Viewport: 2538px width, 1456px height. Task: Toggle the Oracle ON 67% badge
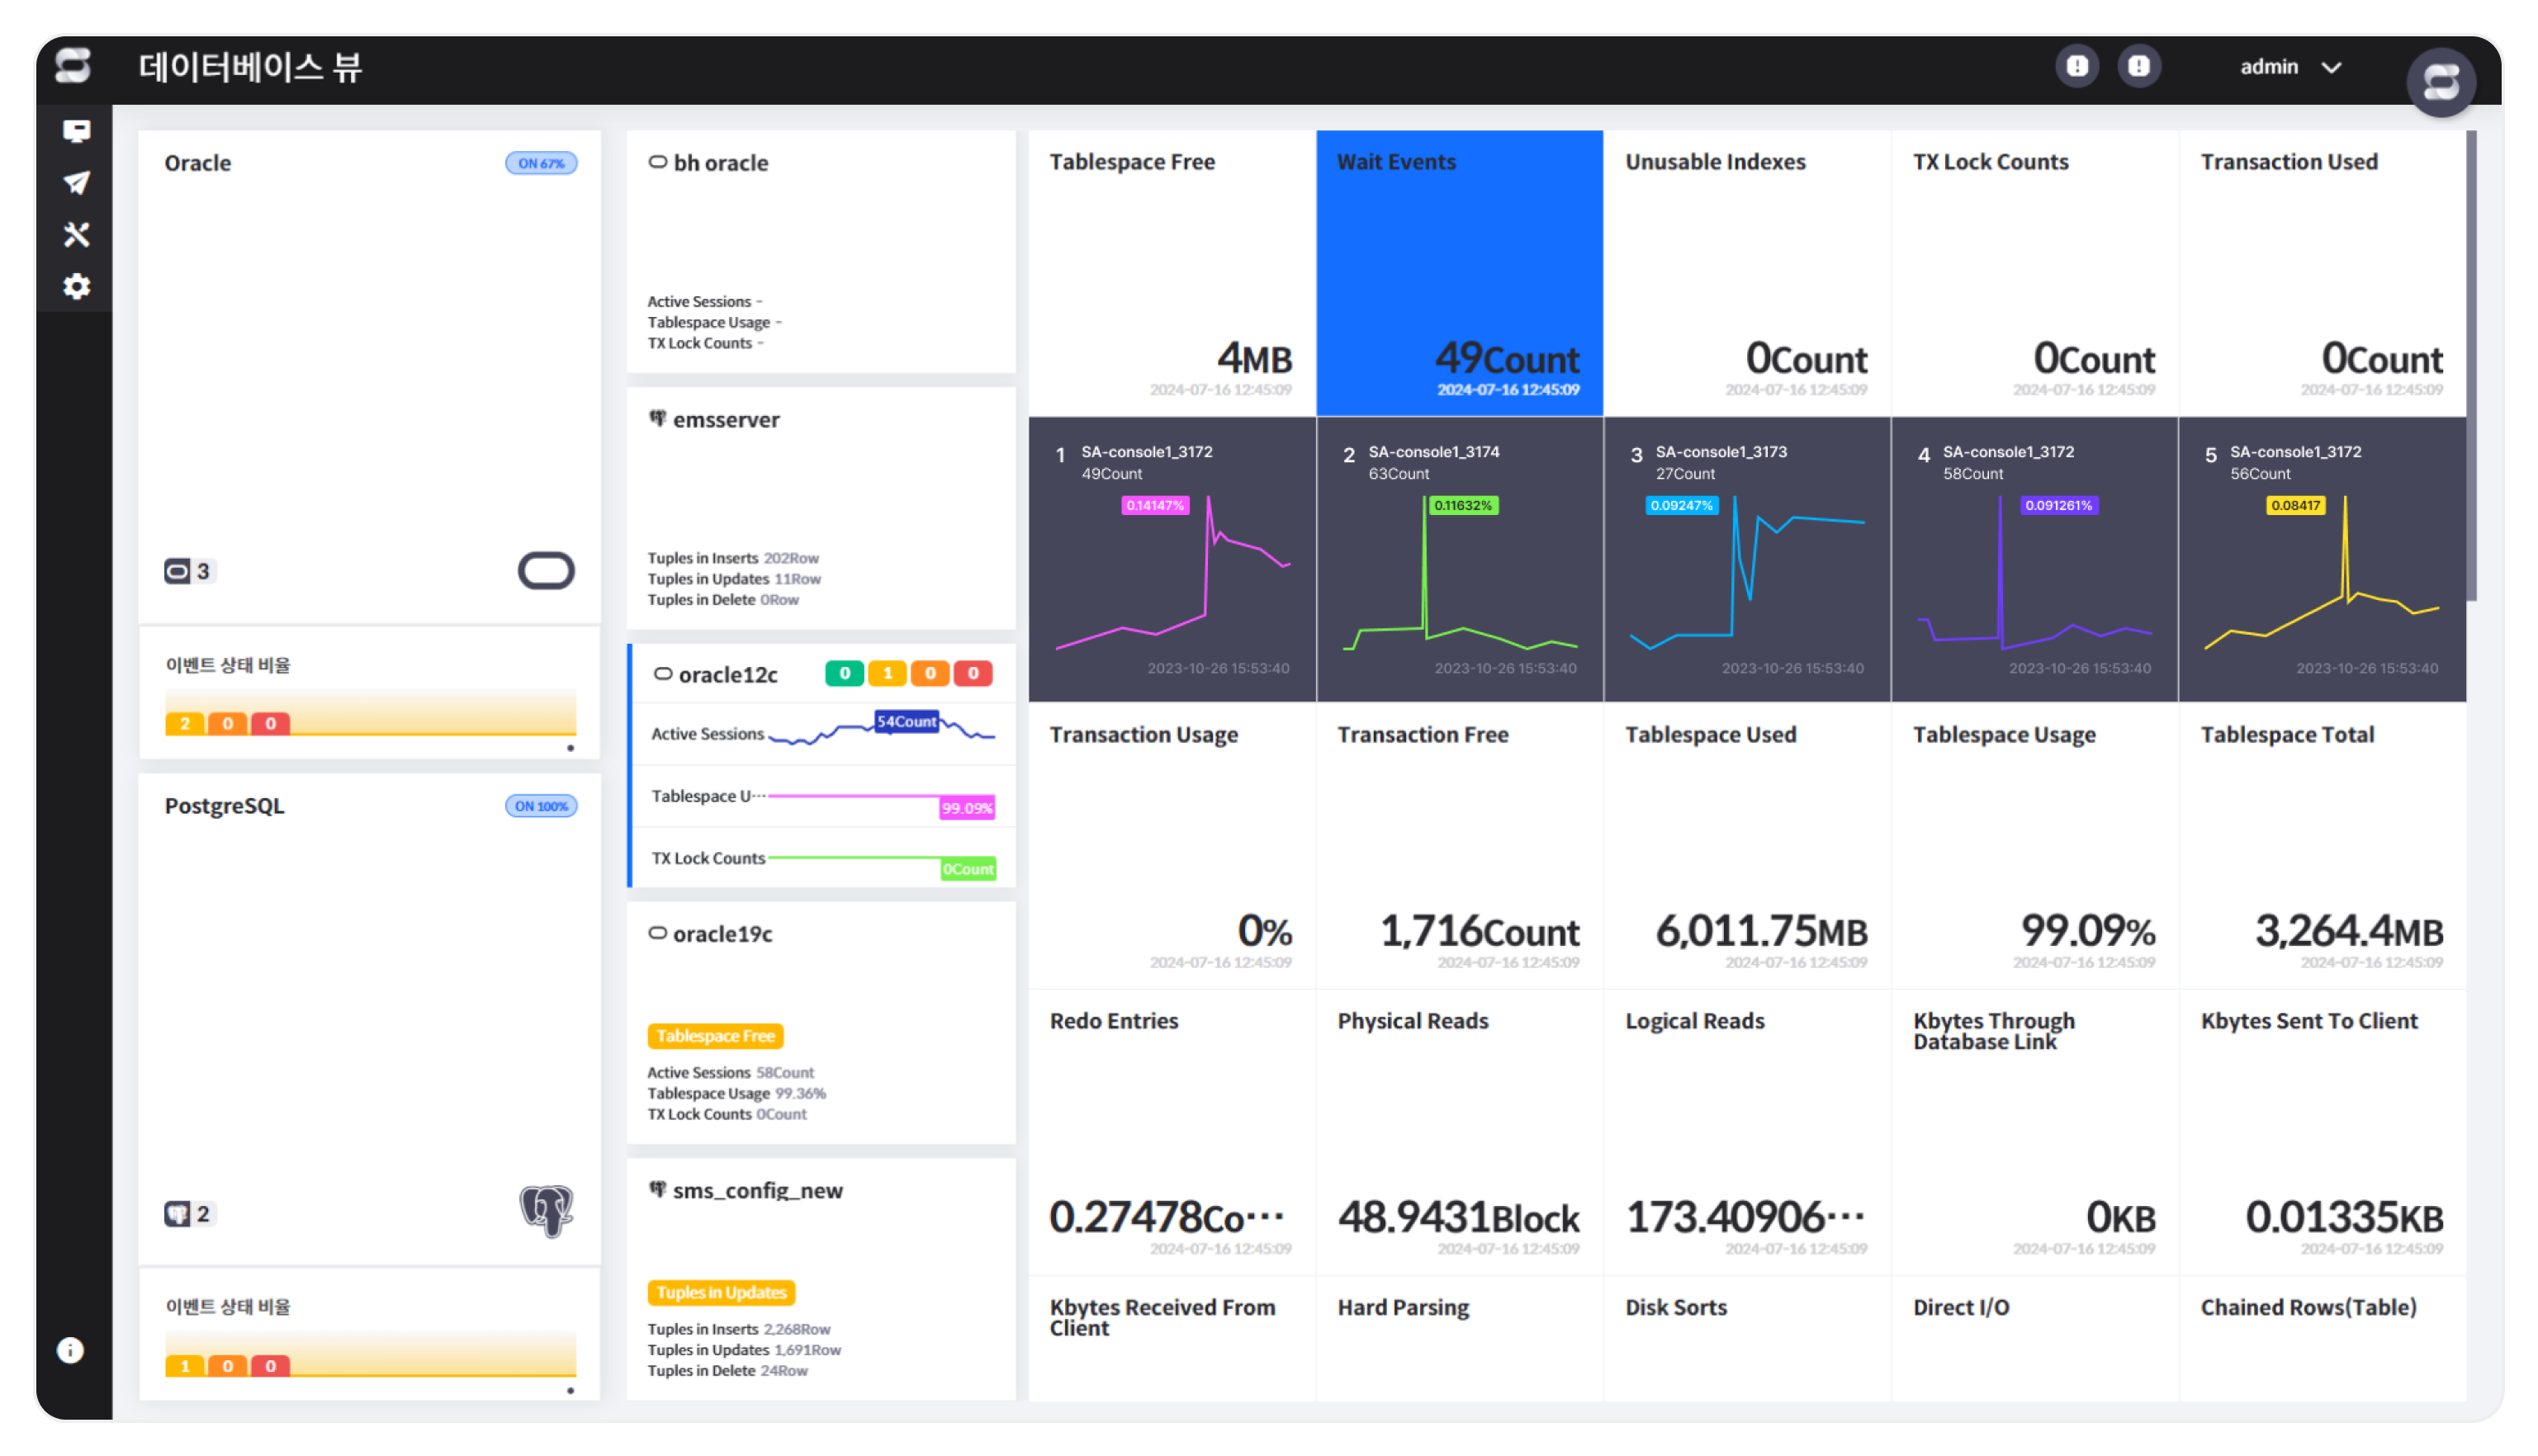coord(541,163)
